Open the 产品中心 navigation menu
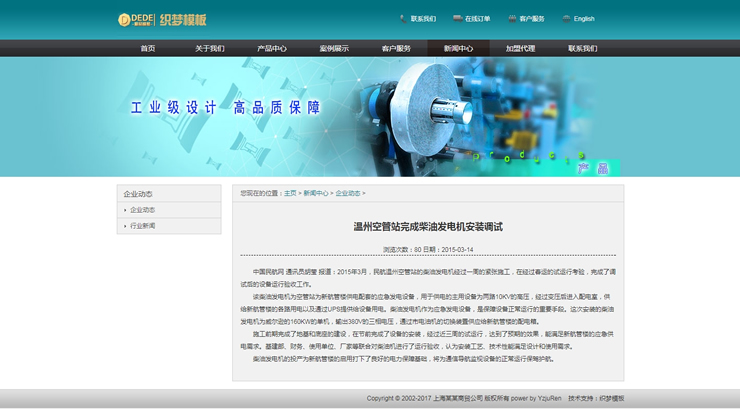740x409 pixels. (272, 48)
